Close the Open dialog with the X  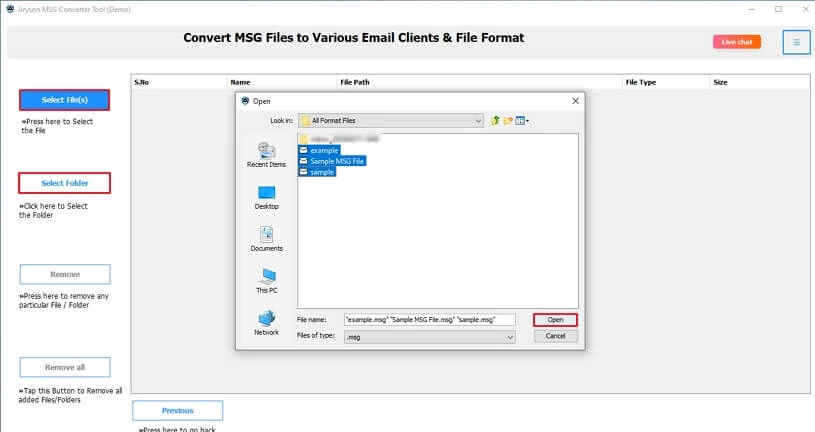575,101
